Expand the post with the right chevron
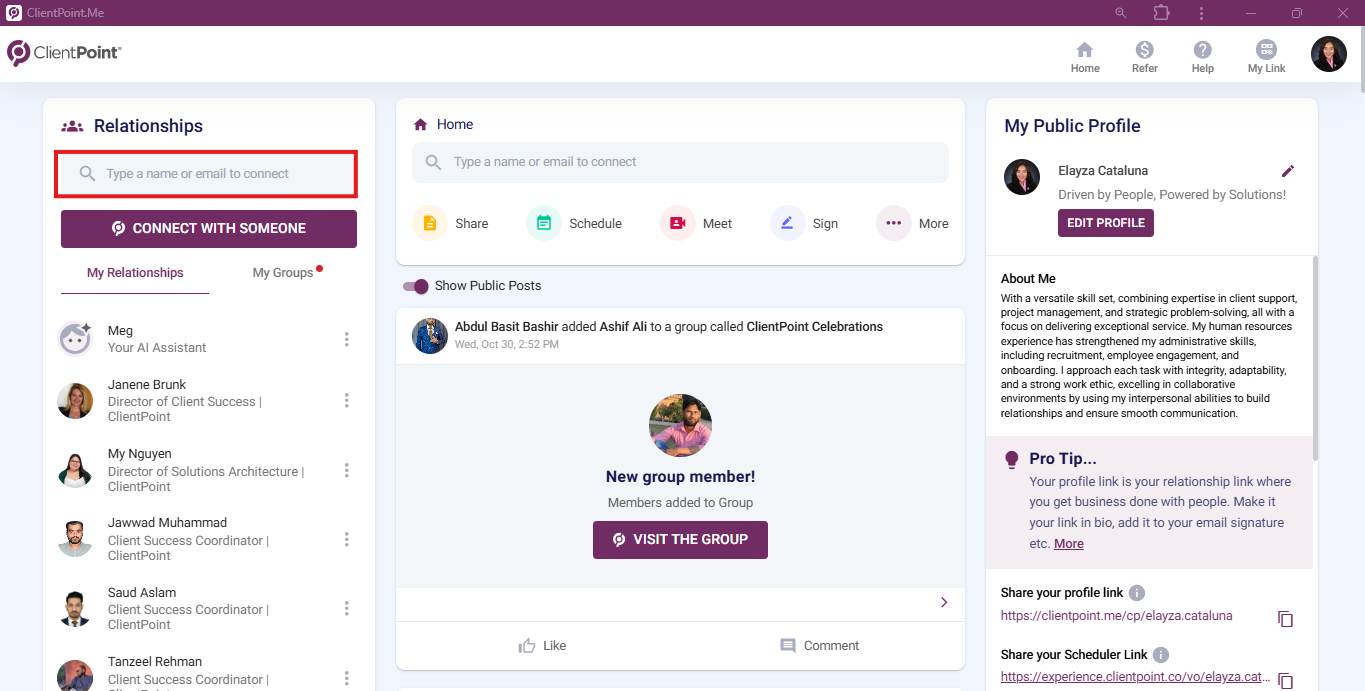Image resolution: width=1365 pixels, height=691 pixels. click(x=944, y=602)
